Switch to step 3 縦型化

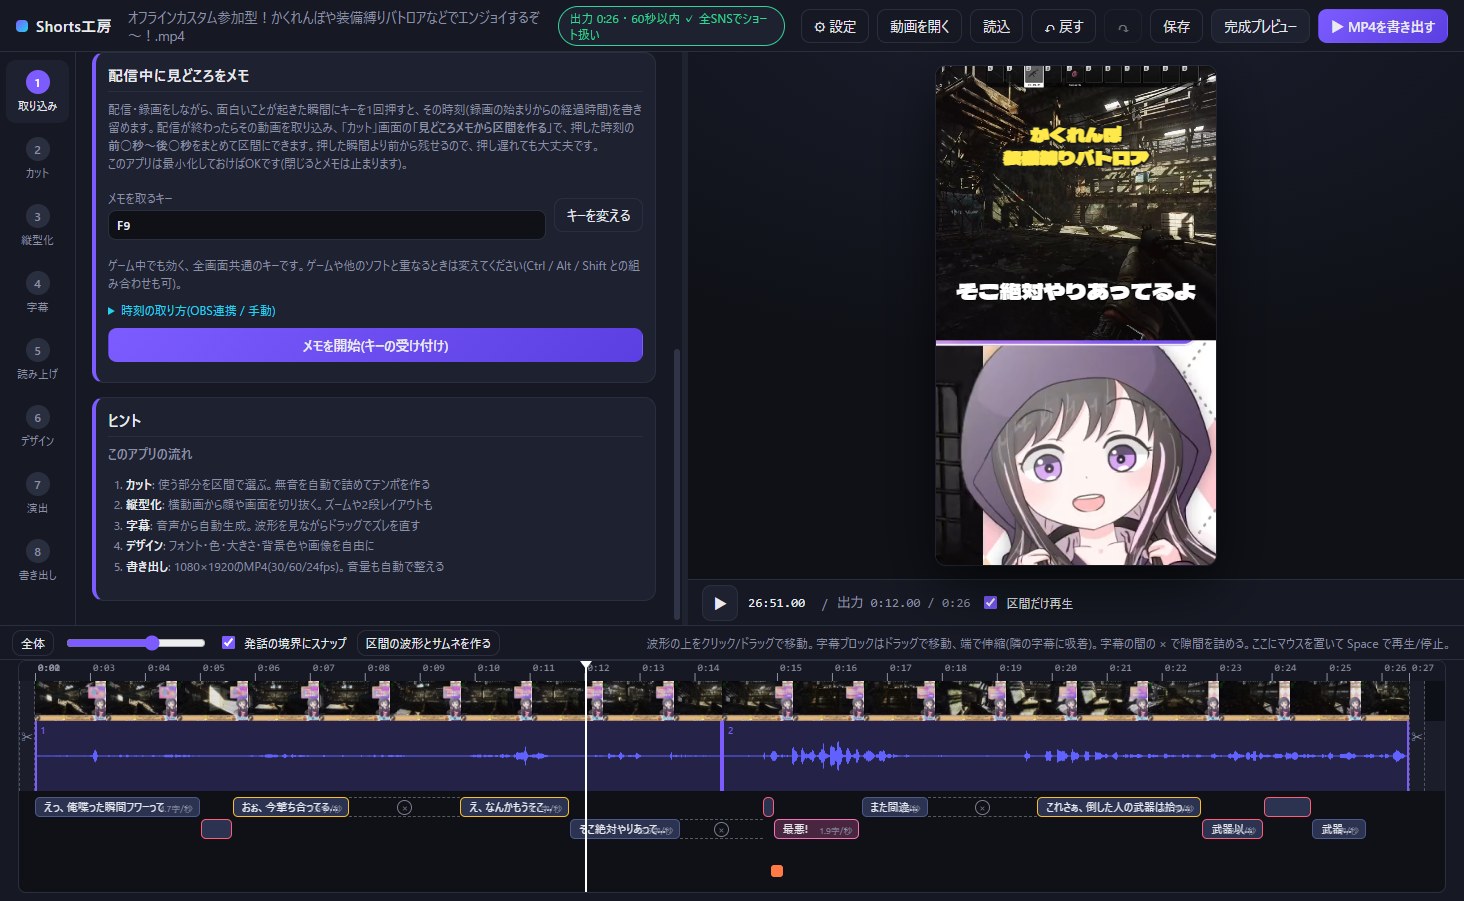[37, 225]
